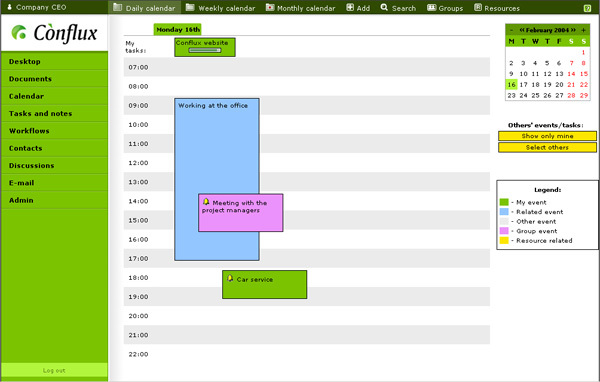The width and height of the screenshot is (600, 382).
Task: Click the 08:00 time slot label
Action: pos(138,87)
